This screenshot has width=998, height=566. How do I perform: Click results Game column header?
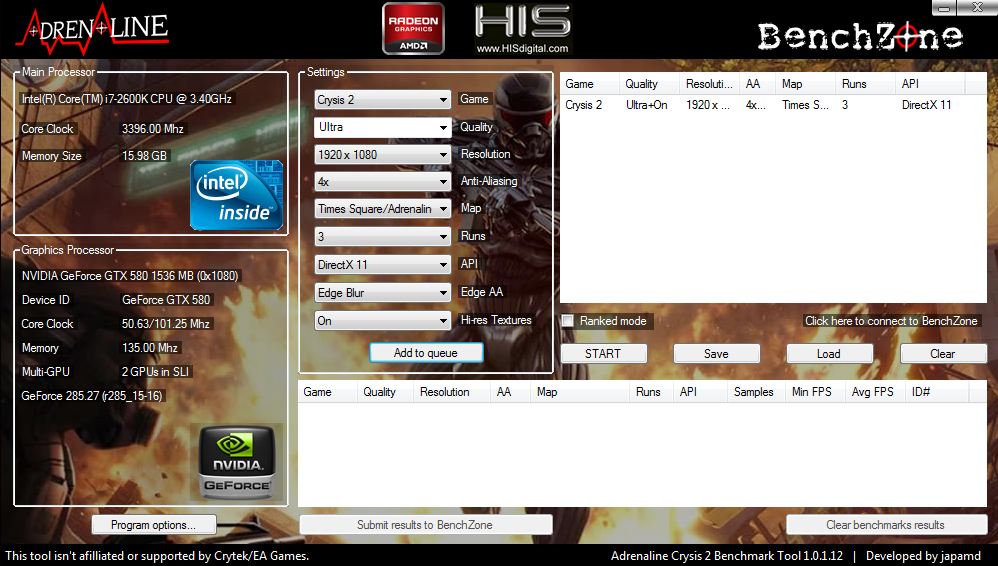tap(327, 392)
